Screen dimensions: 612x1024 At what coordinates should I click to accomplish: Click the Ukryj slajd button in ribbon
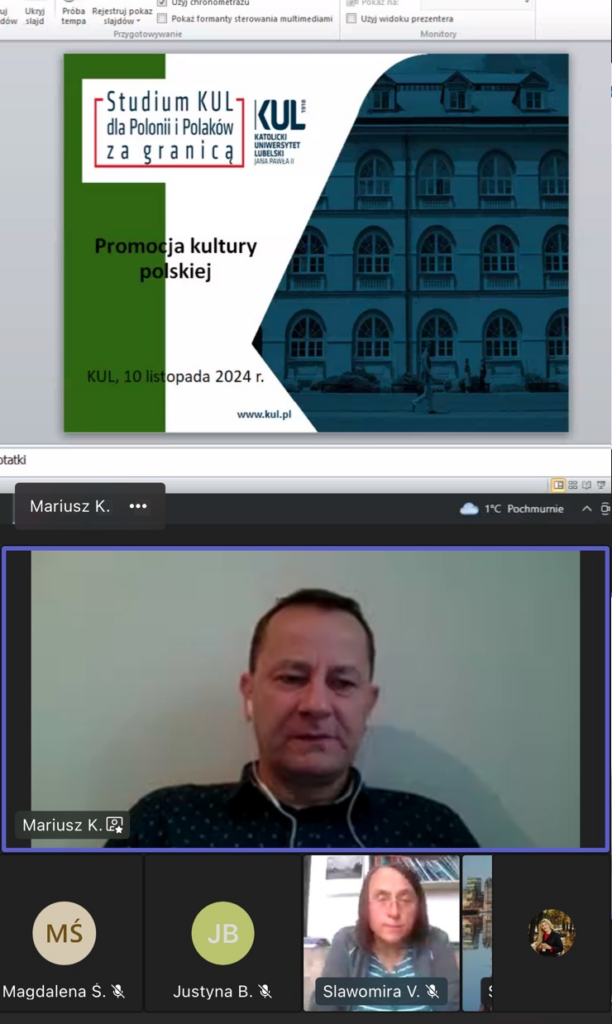pos(35,15)
